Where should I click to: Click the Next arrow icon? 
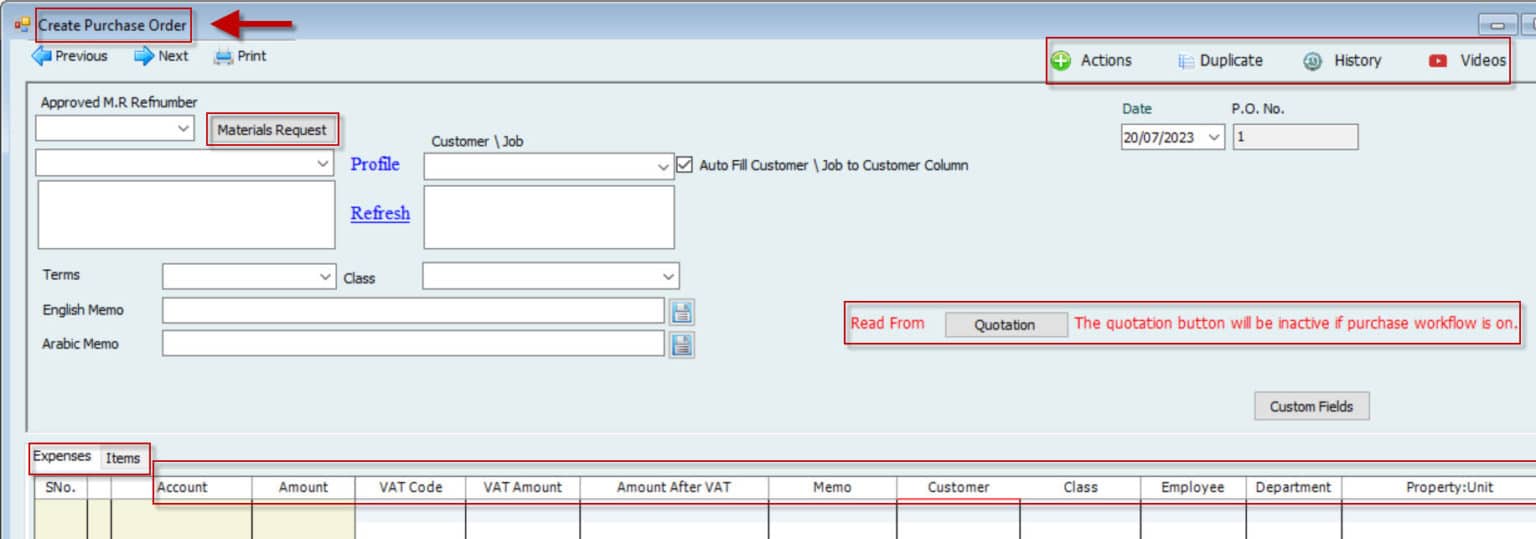144,57
